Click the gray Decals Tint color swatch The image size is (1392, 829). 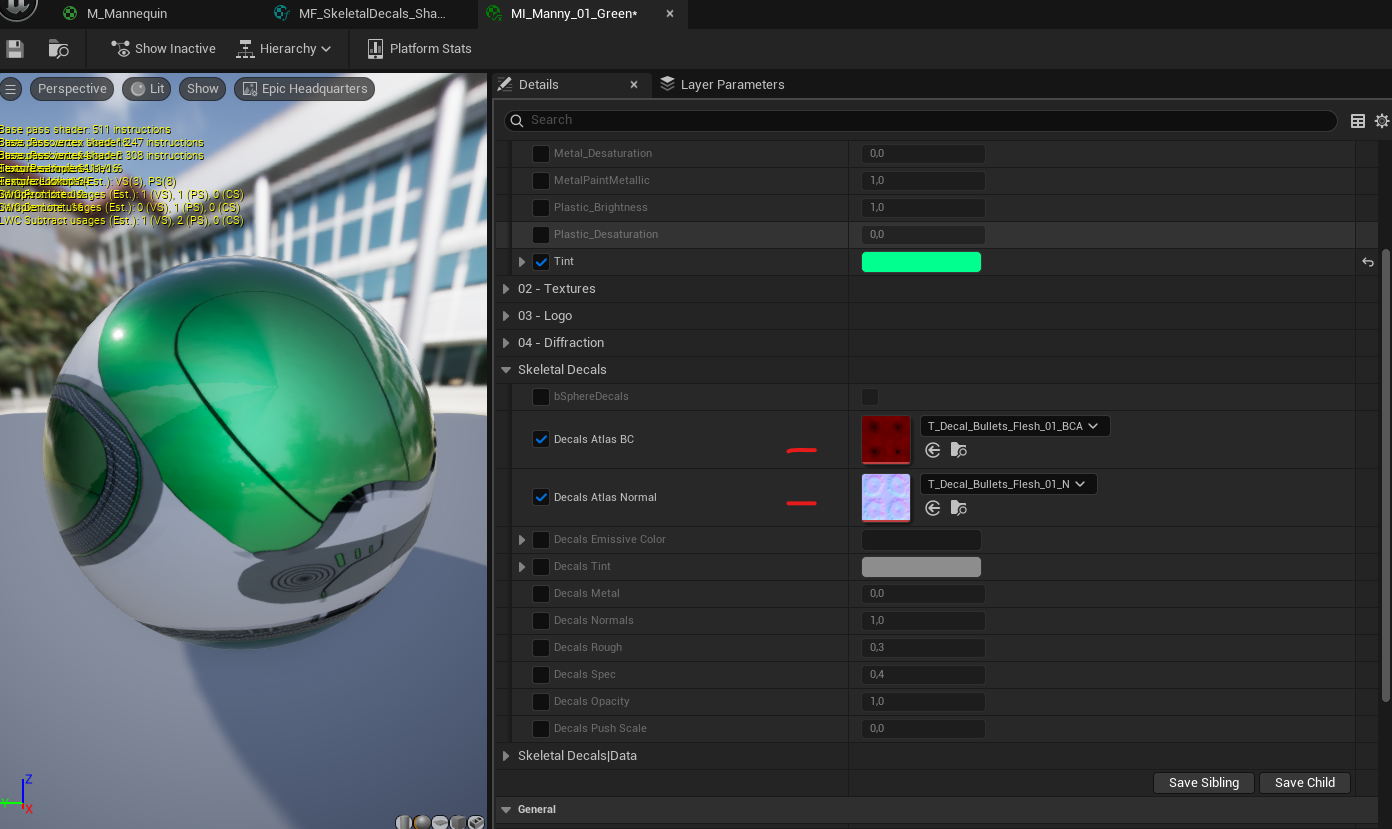921,567
